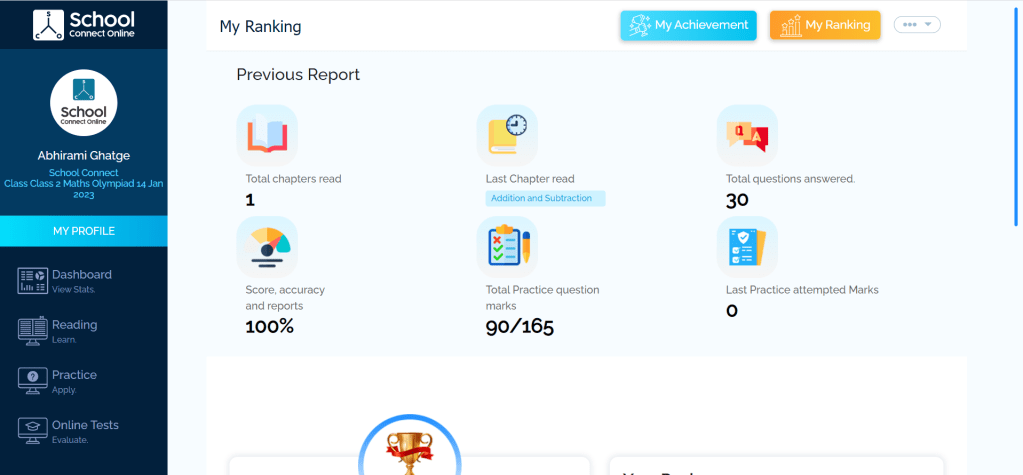Click the Last Chapter read clock-book icon

tap(507, 135)
